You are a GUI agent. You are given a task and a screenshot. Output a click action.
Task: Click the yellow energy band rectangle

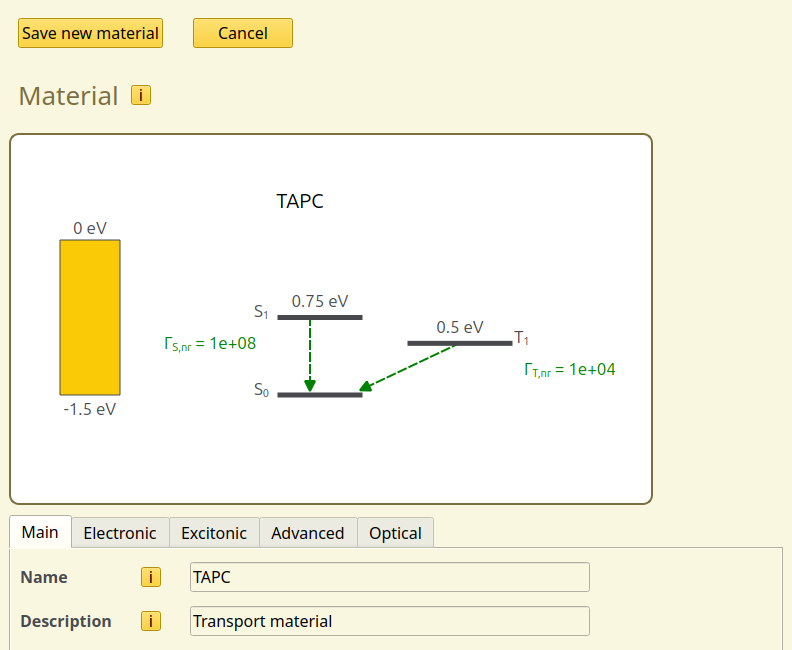(90, 317)
